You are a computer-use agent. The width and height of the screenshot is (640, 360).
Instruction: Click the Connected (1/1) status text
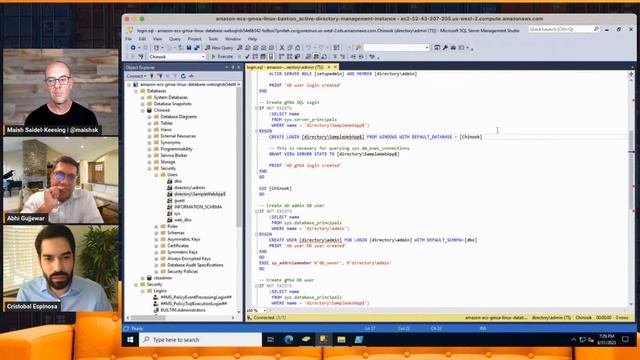(x=269, y=318)
